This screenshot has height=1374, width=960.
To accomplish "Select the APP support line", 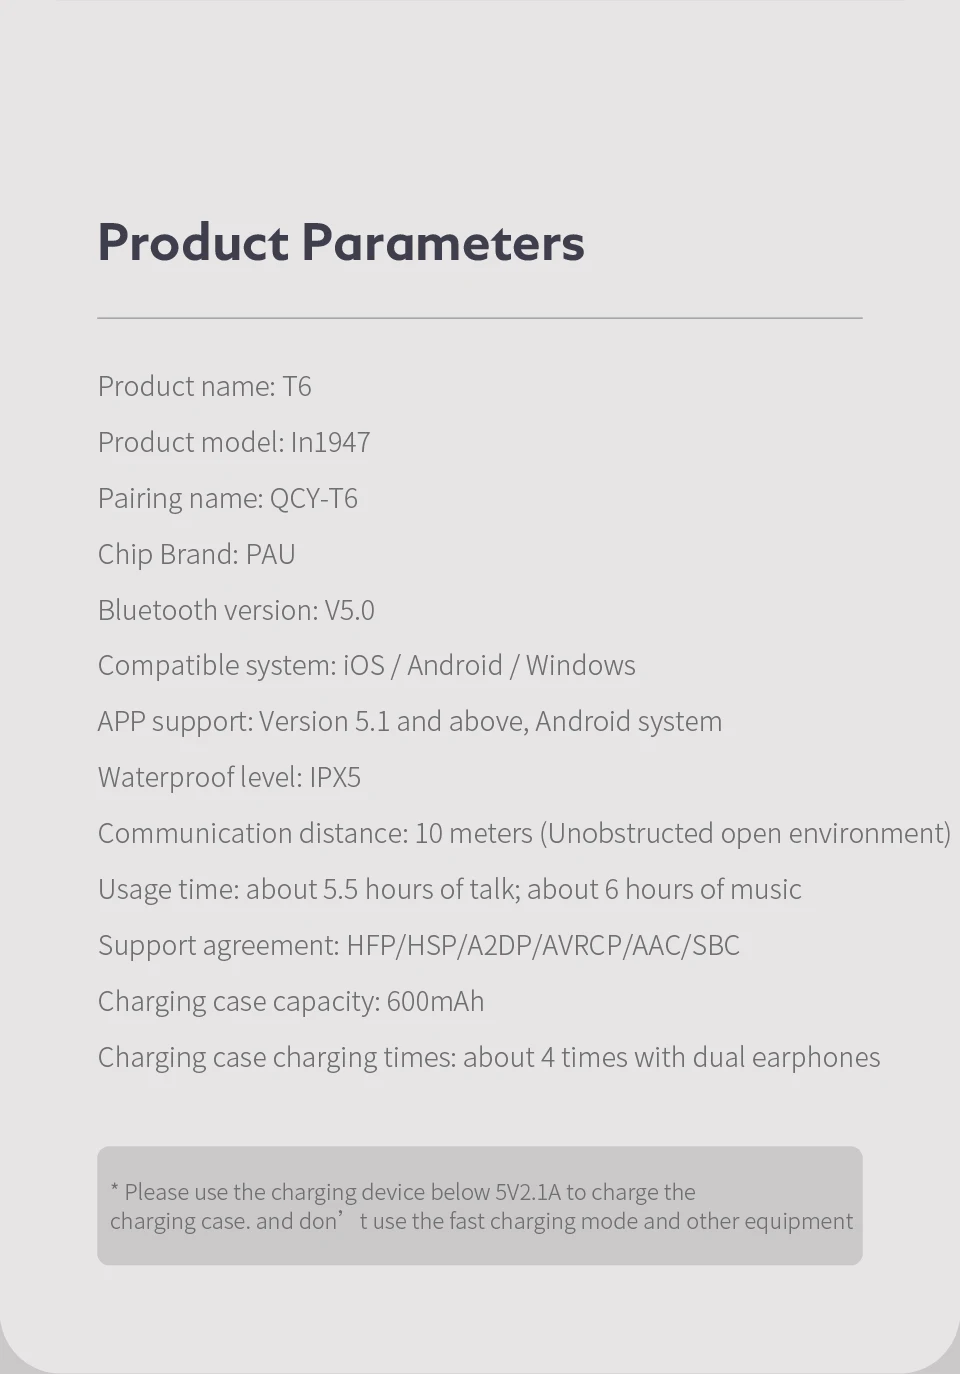I will tap(410, 722).
